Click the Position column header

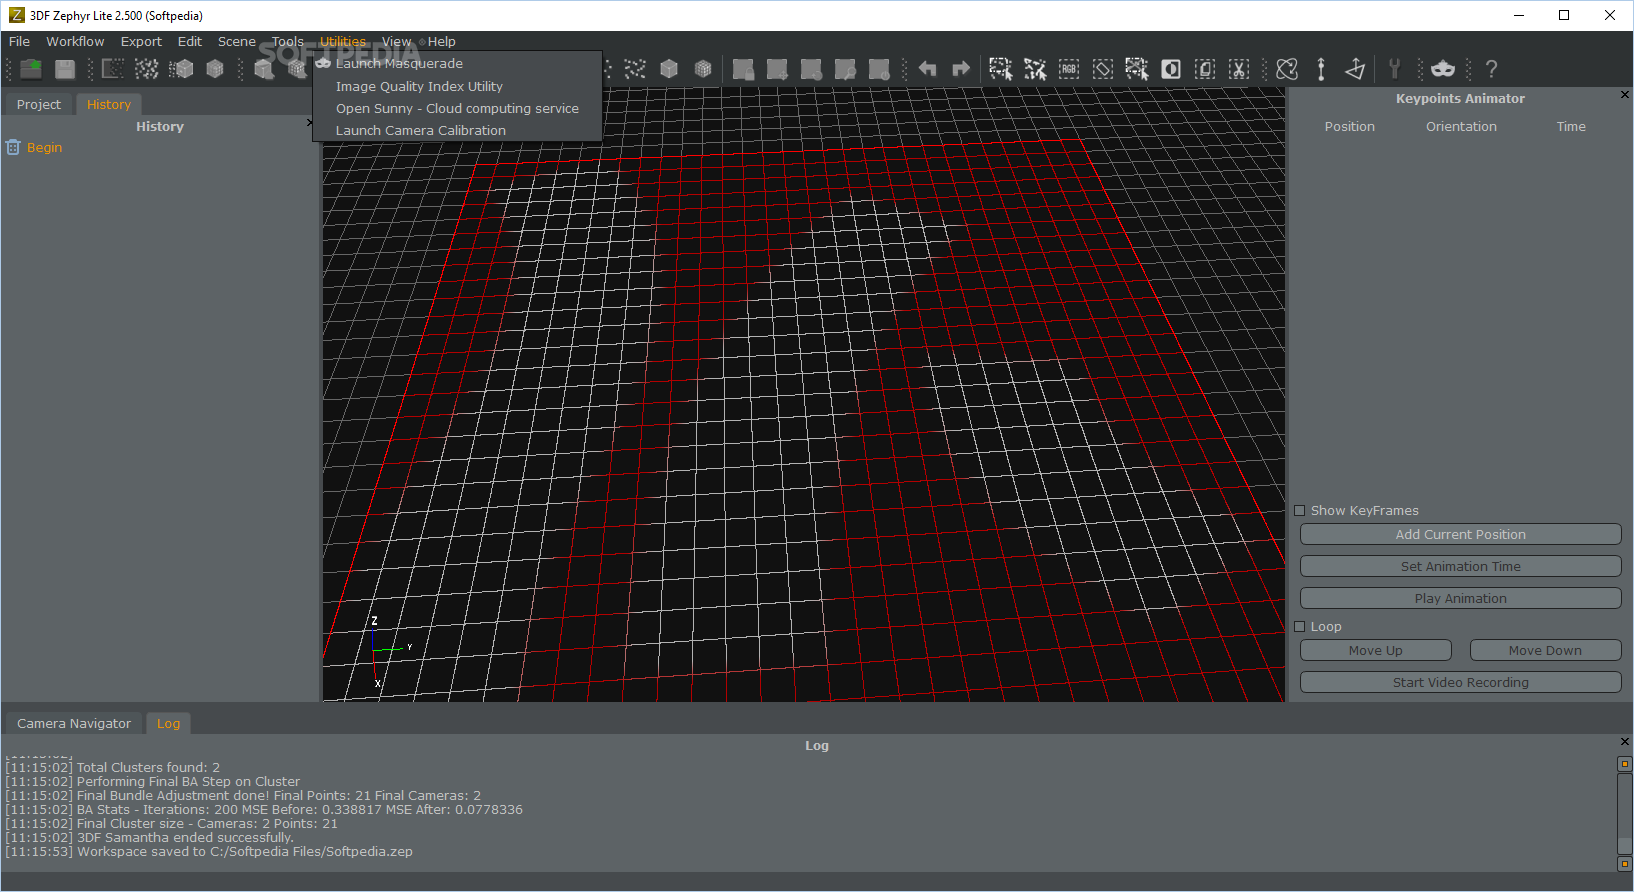click(x=1350, y=127)
